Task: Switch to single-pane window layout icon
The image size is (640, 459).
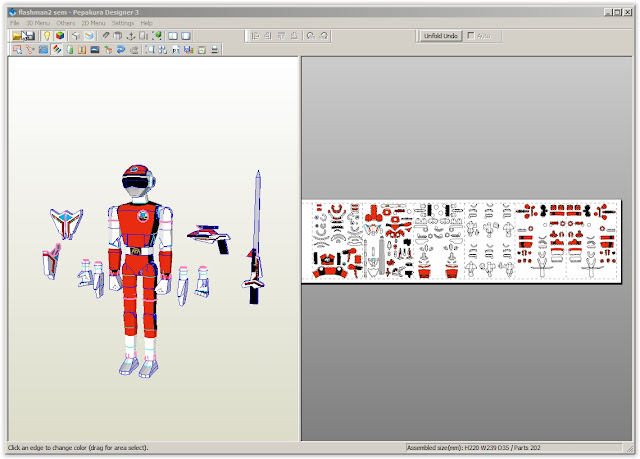Action: click(186, 36)
